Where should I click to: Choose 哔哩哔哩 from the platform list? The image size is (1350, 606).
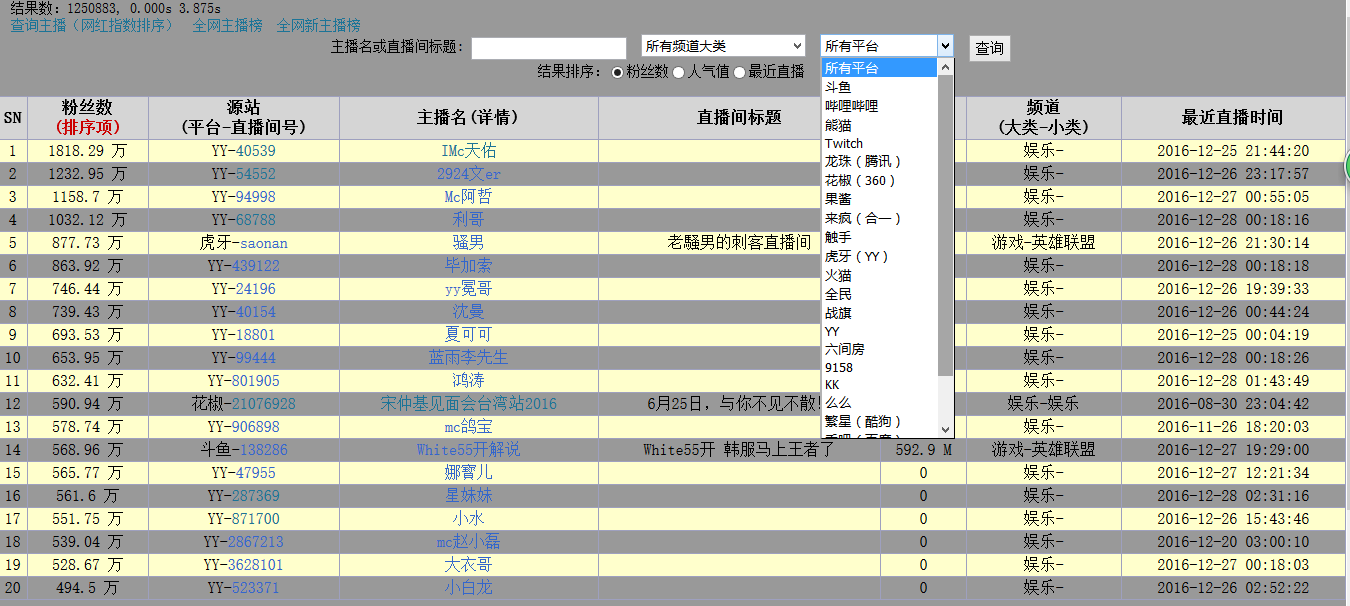(x=851, y=106)
